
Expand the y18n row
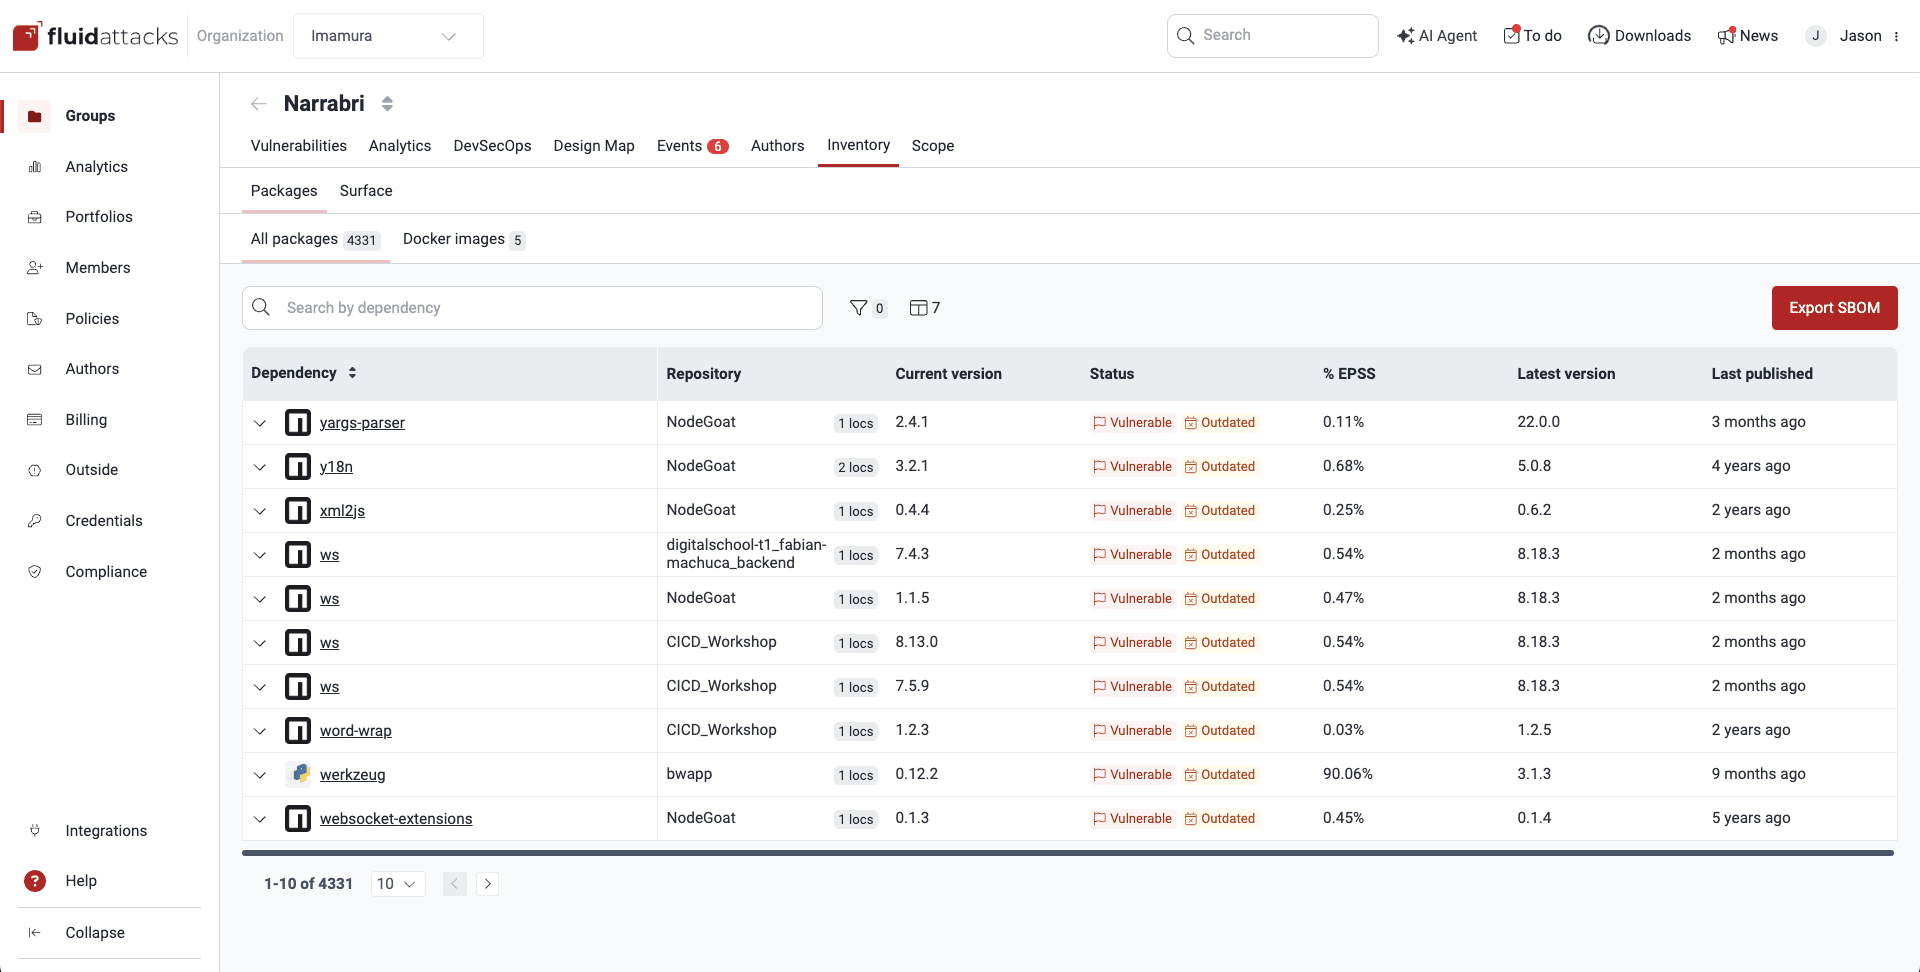coord(260,467)
